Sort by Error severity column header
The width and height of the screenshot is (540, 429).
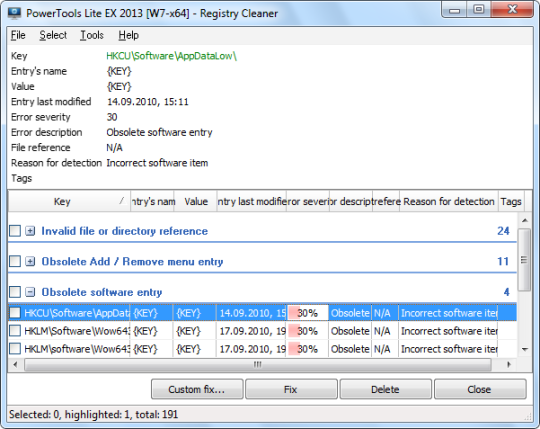(308, 201)
